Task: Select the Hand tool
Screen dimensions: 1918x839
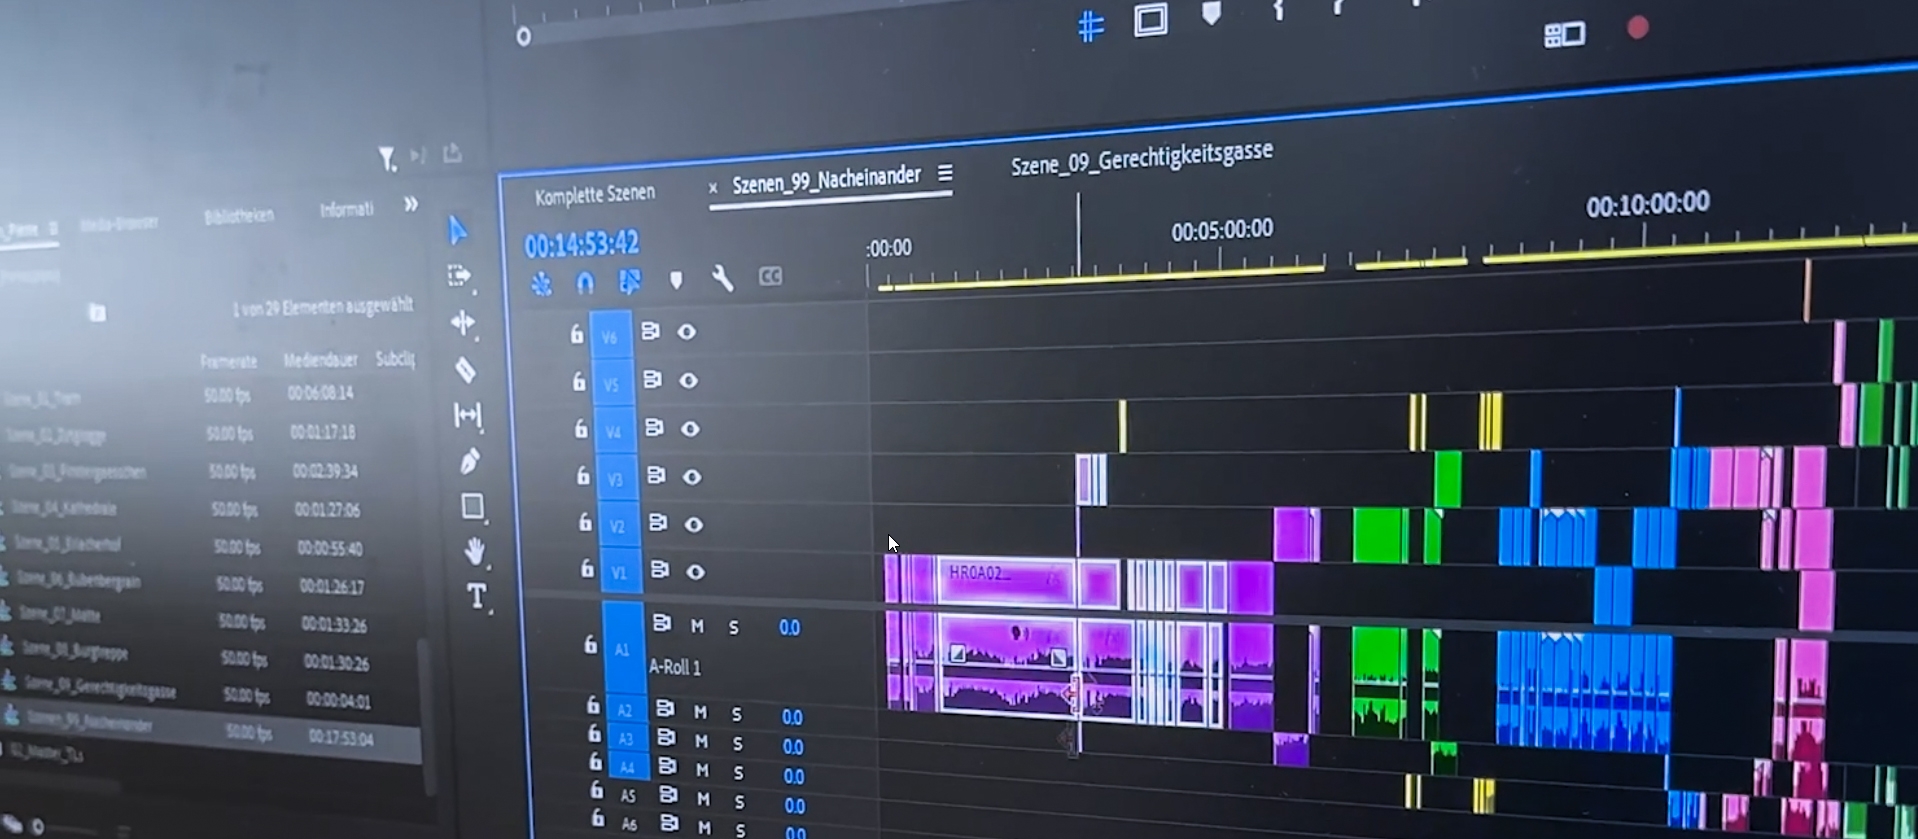Action: click(474, 551)
